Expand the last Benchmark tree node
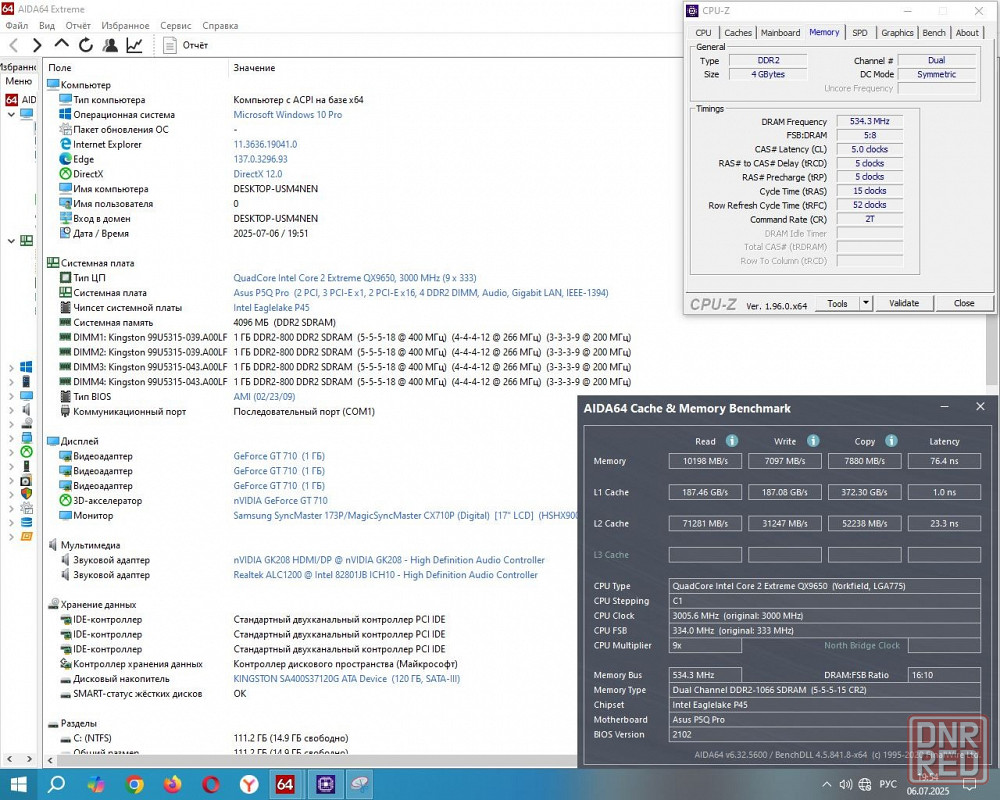 point(11,537)
